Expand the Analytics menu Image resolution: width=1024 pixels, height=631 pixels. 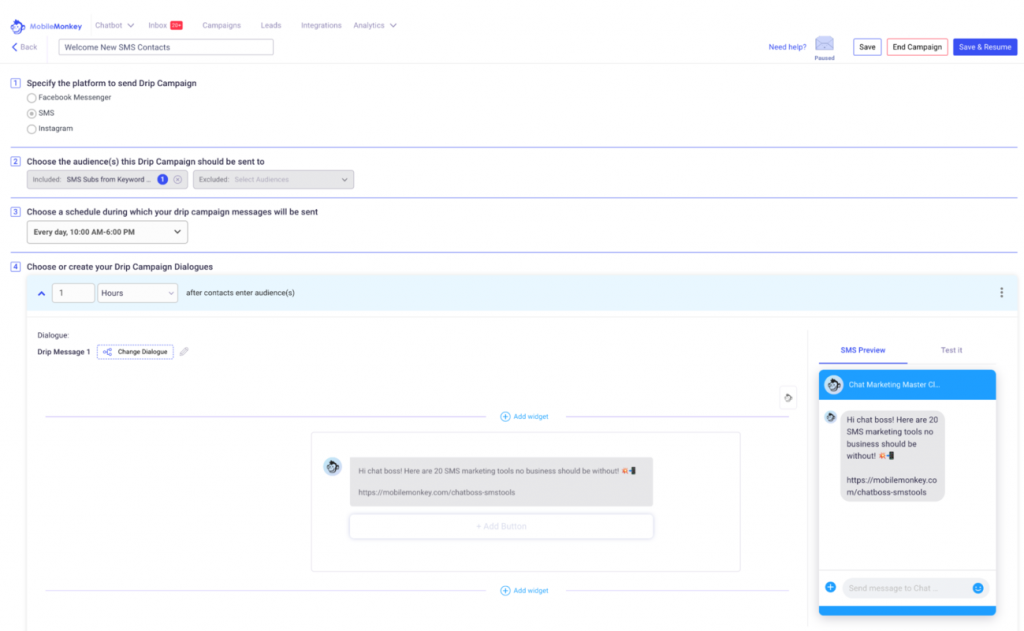coord(375,25)
